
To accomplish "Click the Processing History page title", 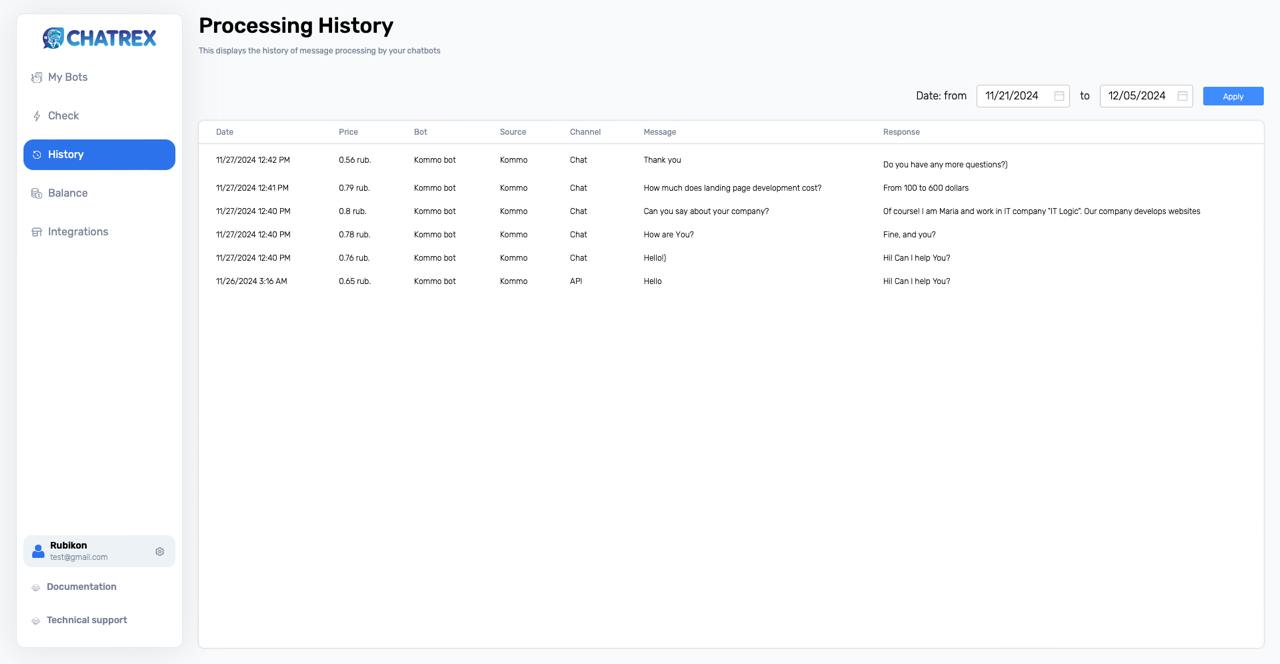I will (x=296, y=26).
